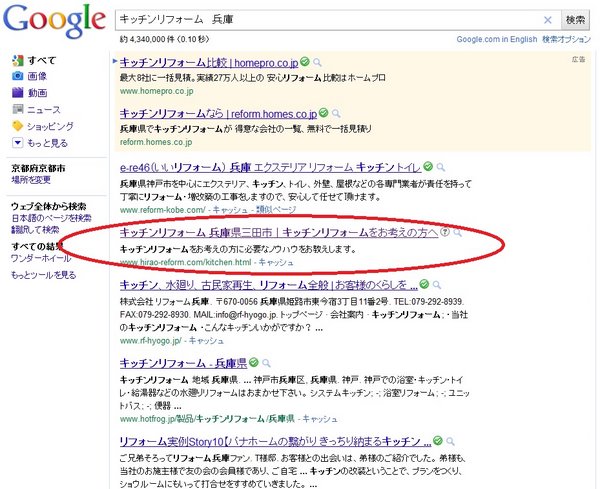Image resolution: width=600 pixels, height=489 pixels.
Task: Open 類似ページ link for reform-kobe.com
Action: click(276, 210)
